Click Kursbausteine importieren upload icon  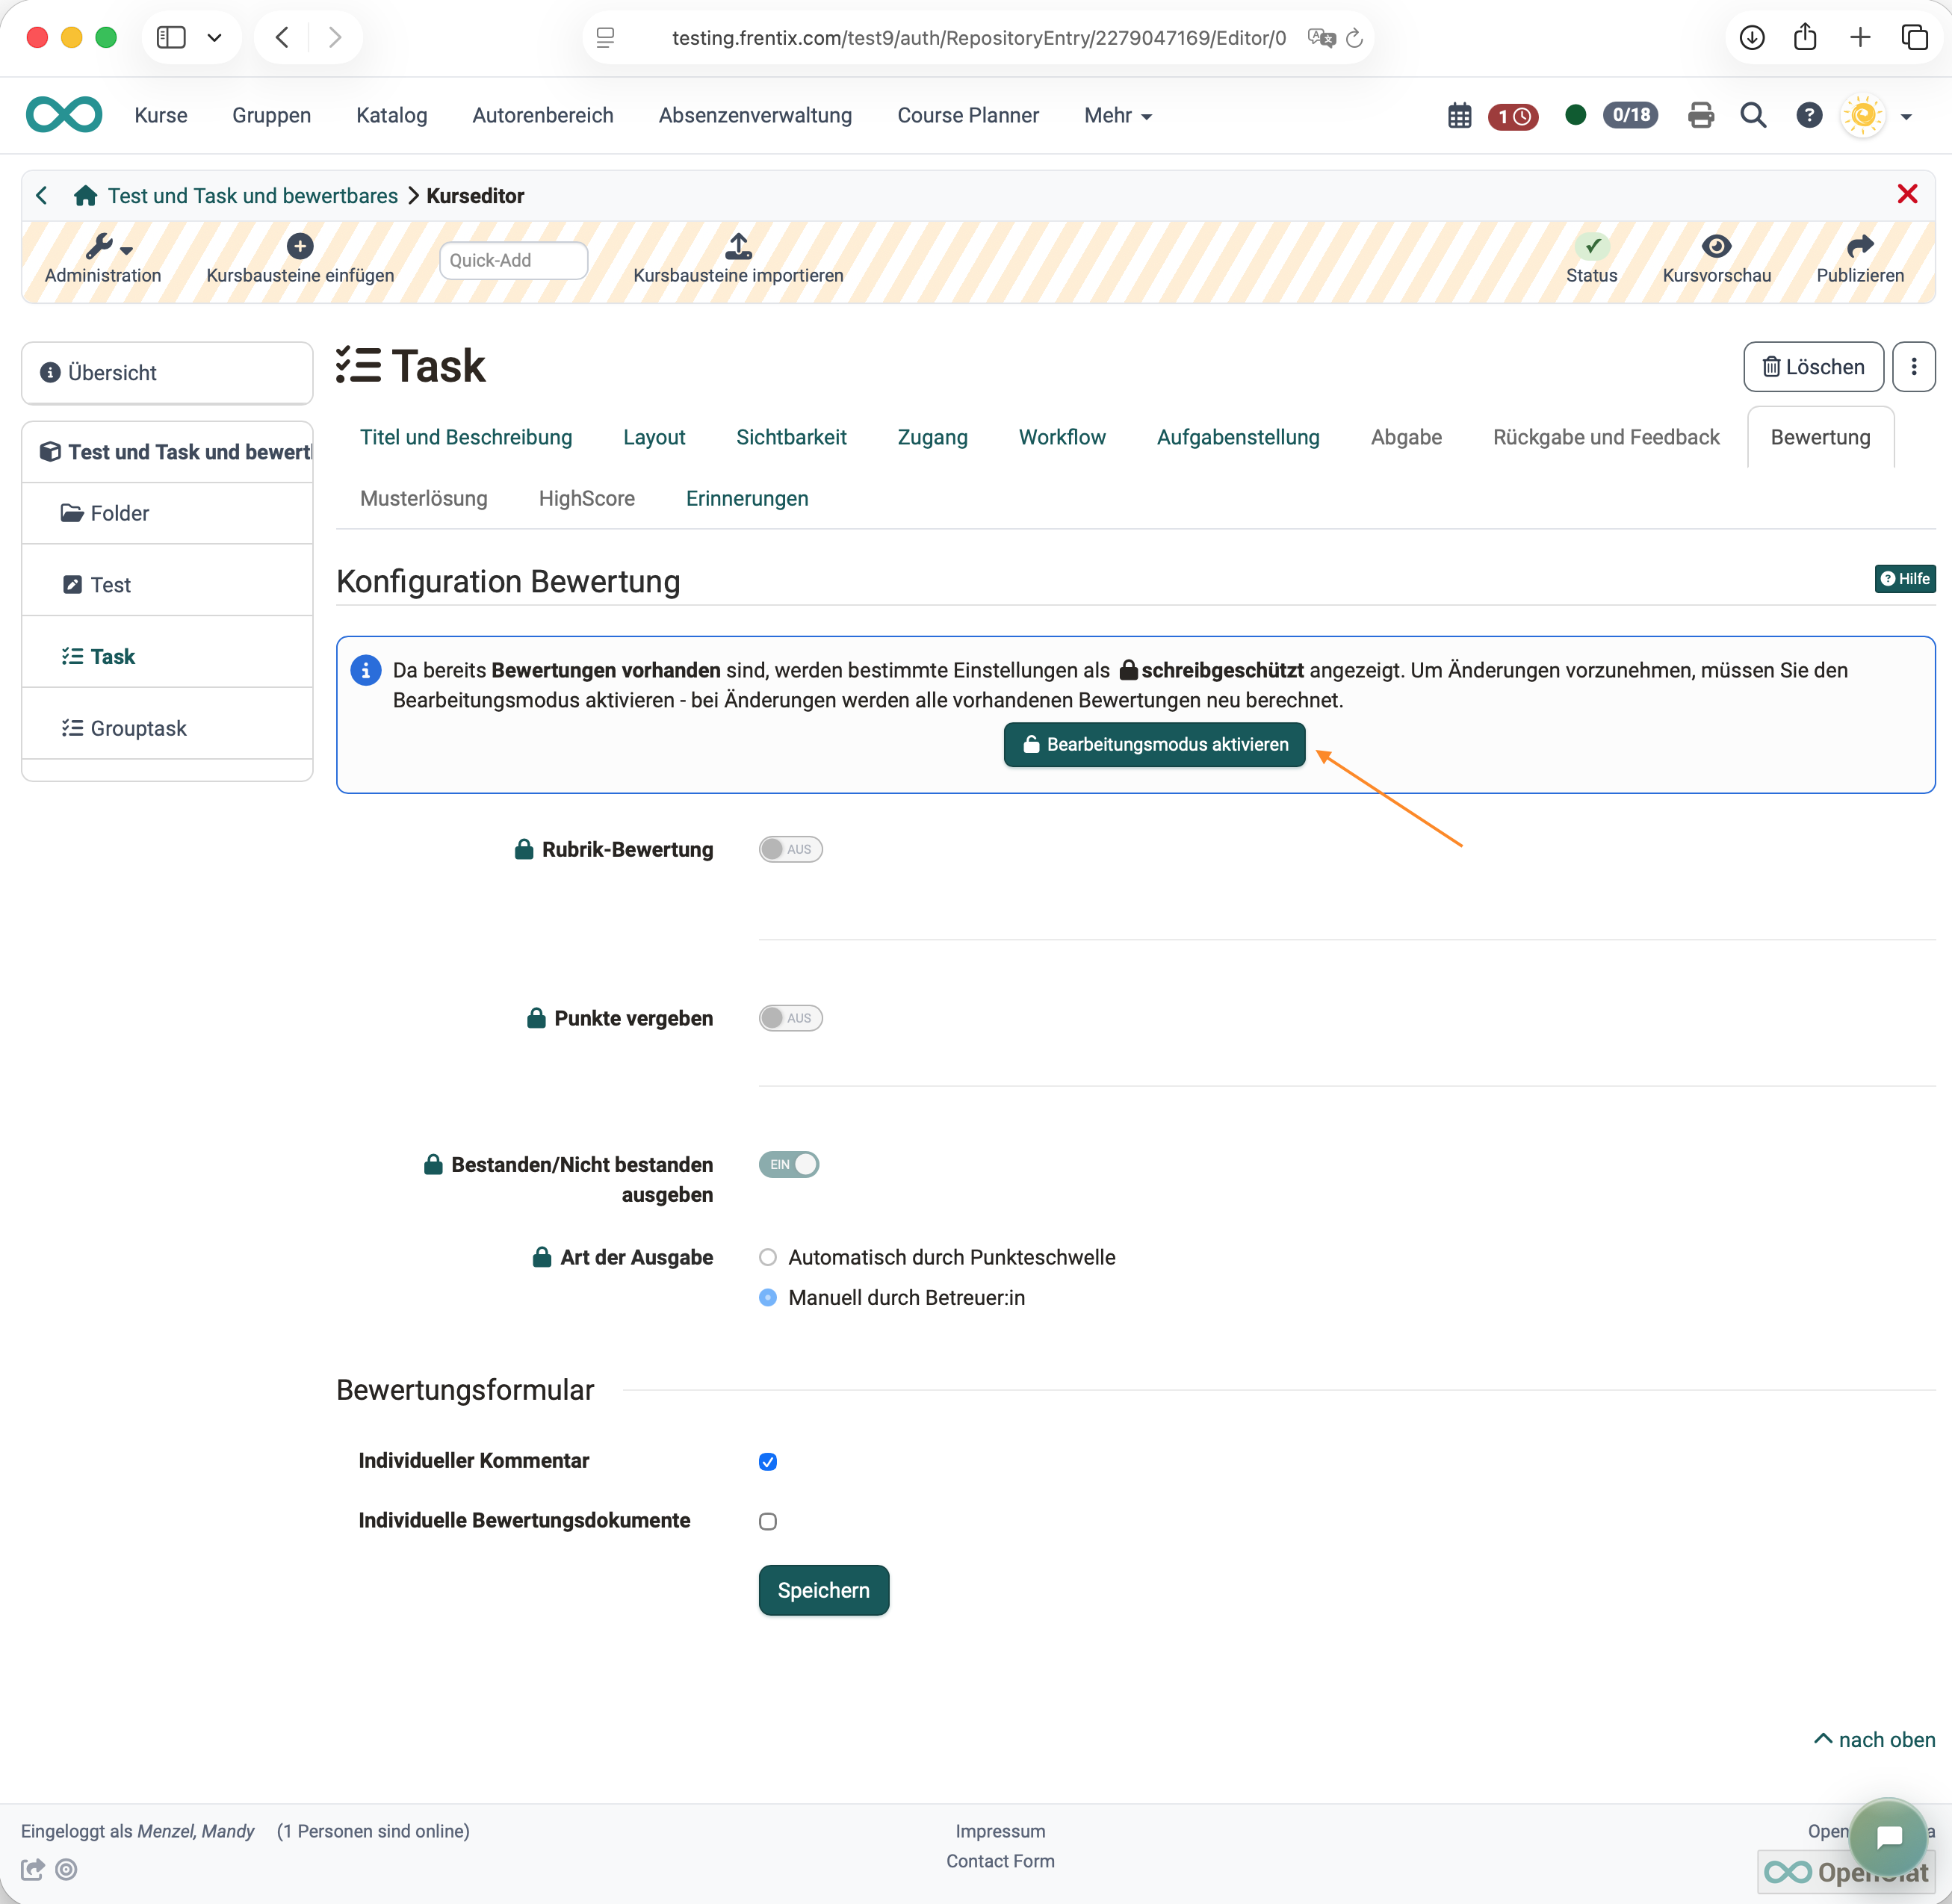[x=738, y=246]
